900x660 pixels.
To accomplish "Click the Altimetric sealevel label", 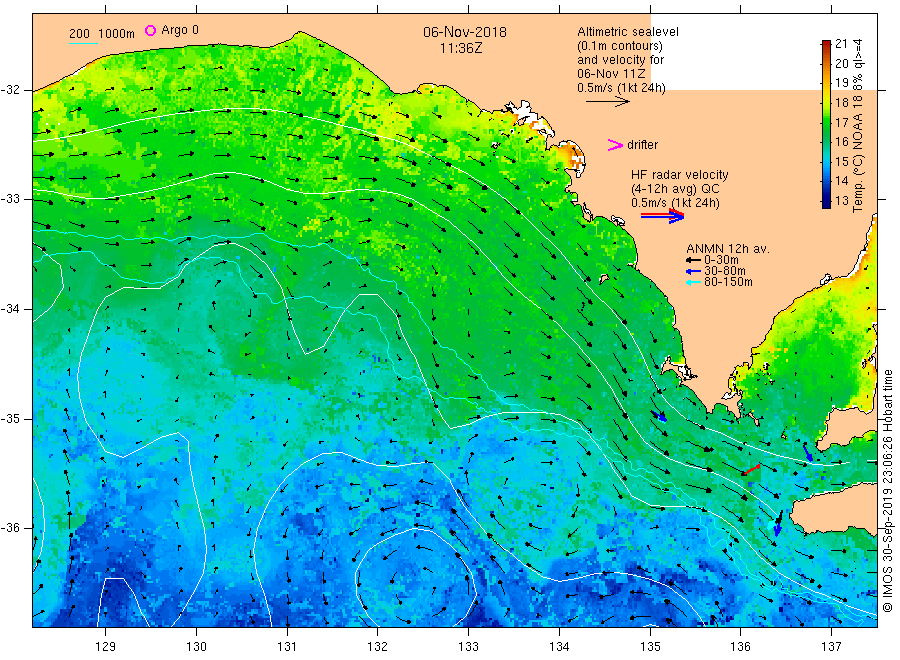I will [x=628, y=32].
